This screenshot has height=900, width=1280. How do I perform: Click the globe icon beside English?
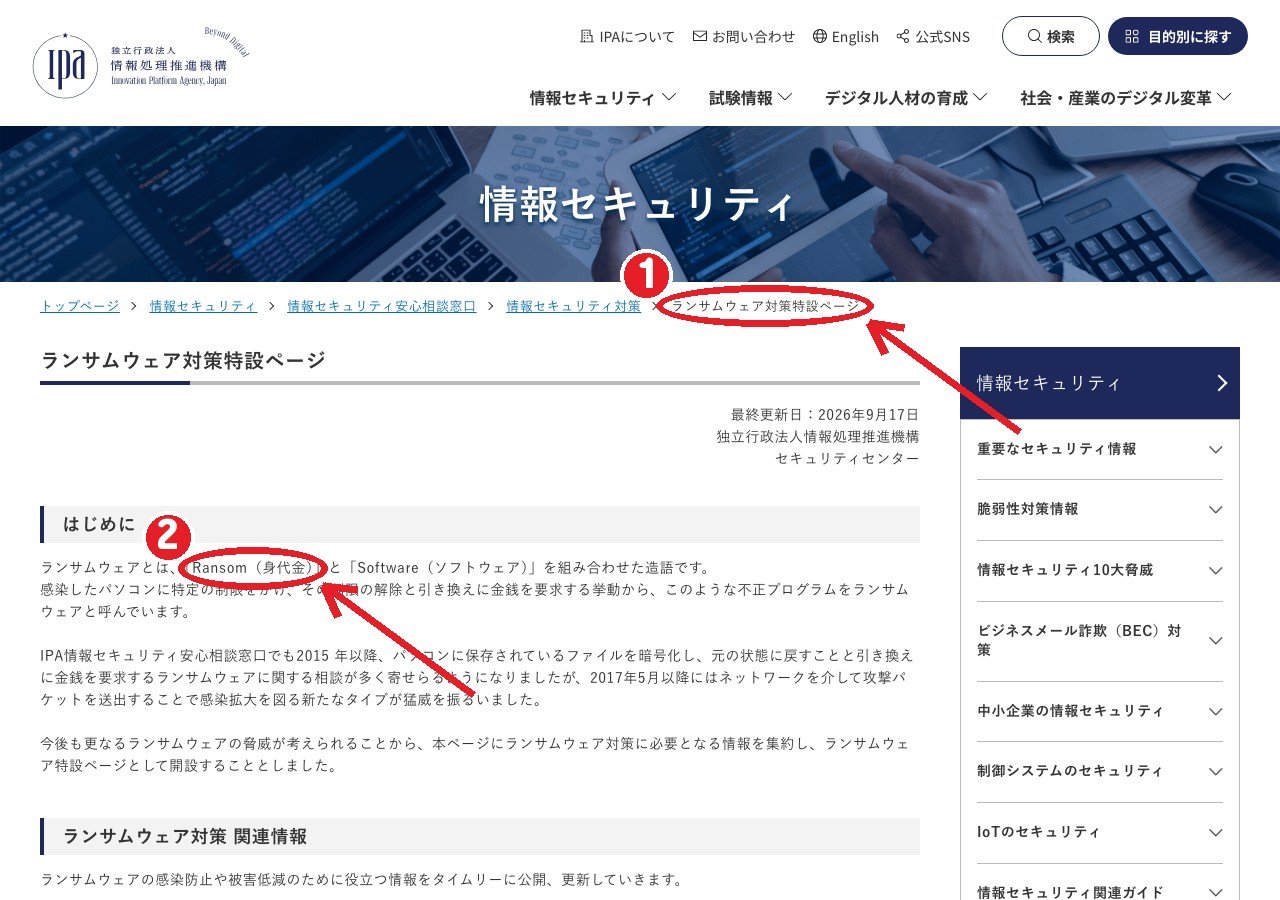820,36
